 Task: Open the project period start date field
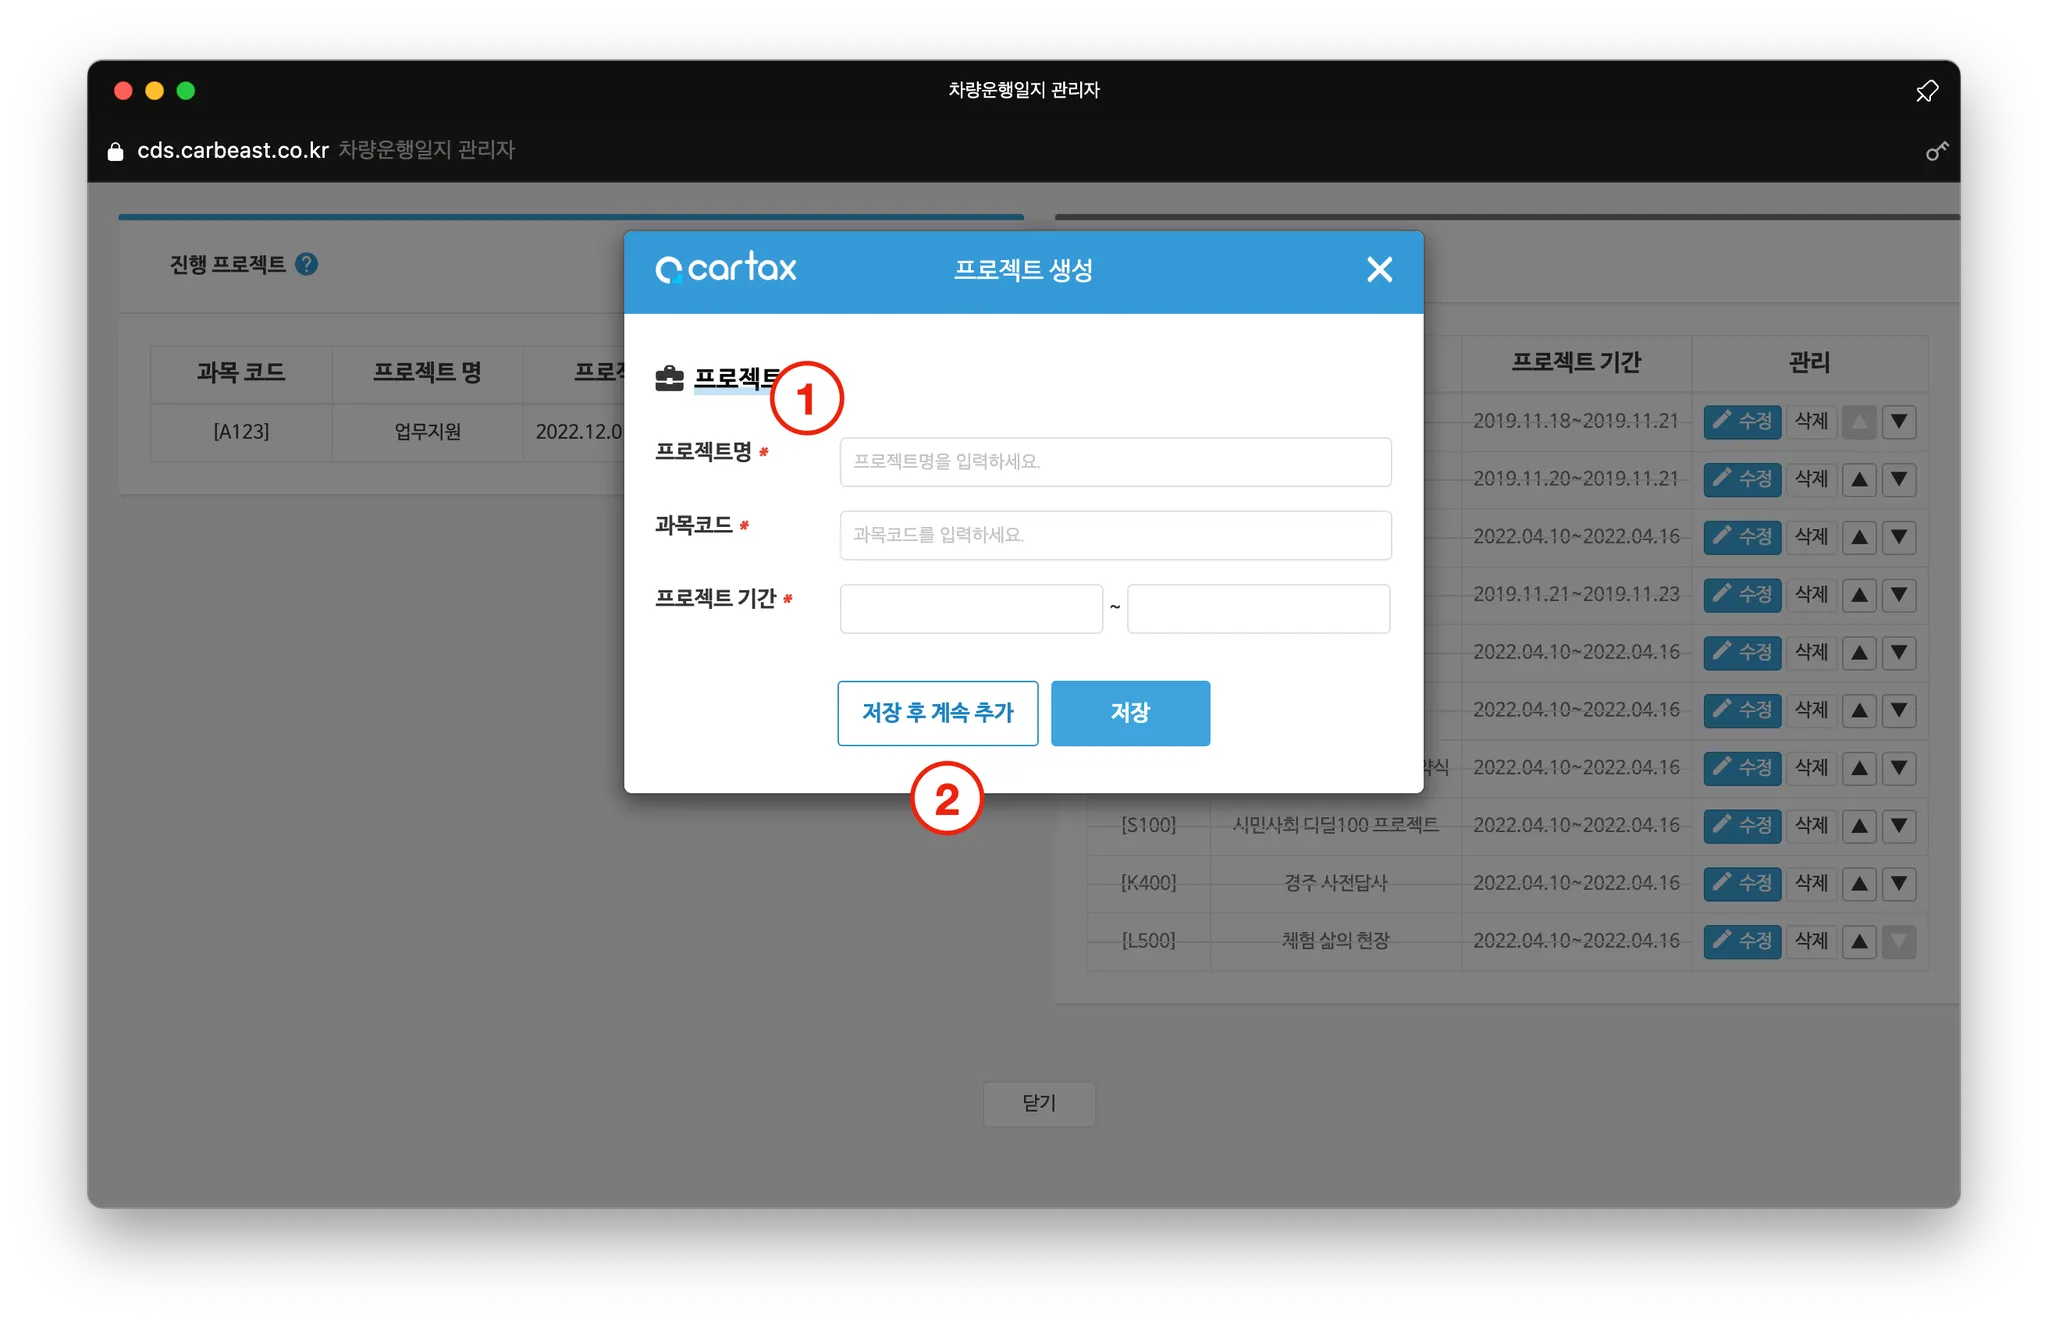point(971,608)
